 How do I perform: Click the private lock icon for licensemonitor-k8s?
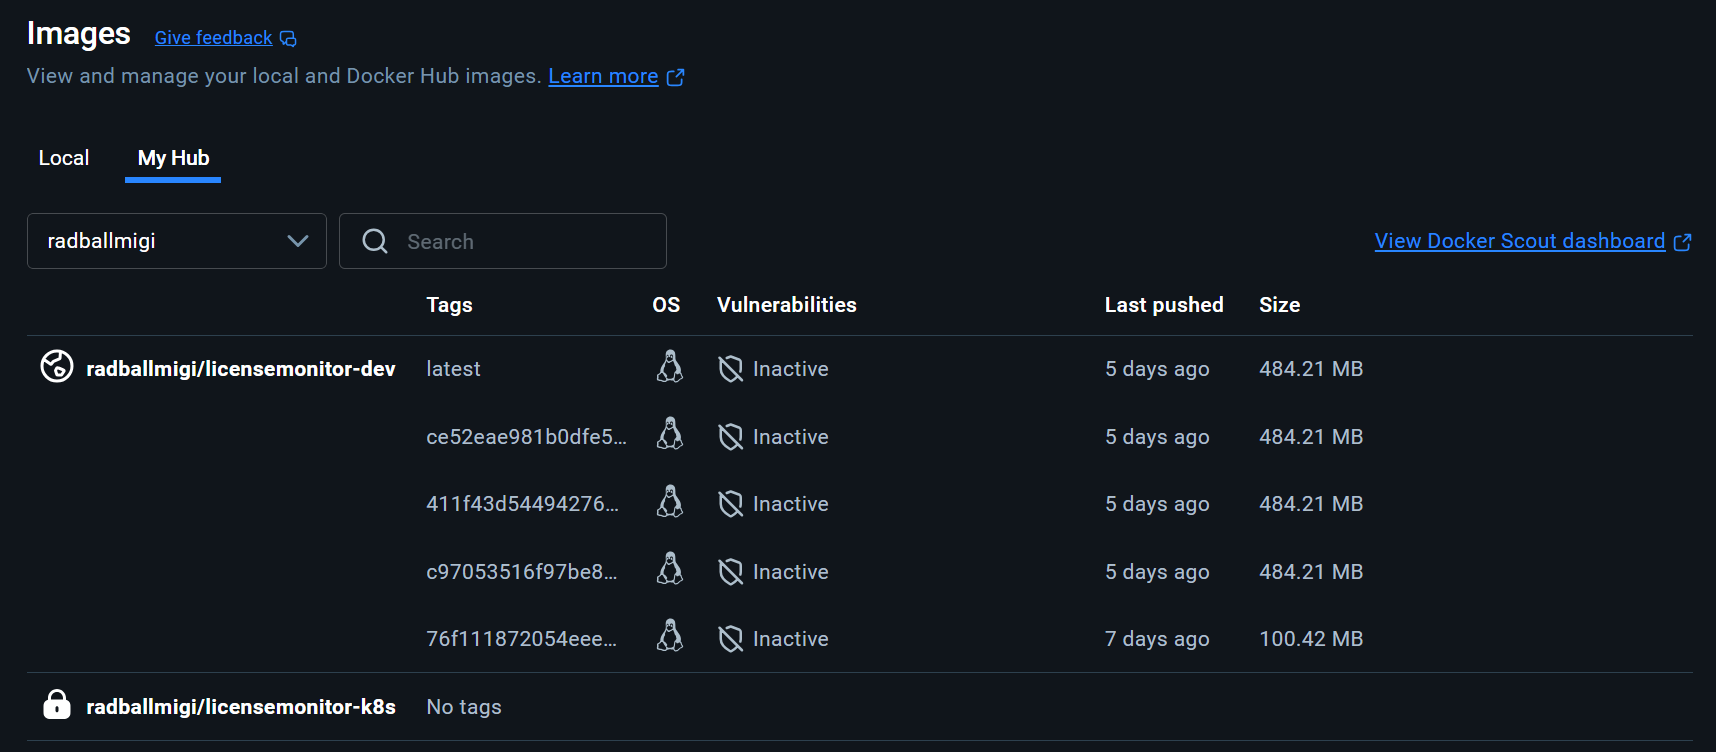(57, 704)
